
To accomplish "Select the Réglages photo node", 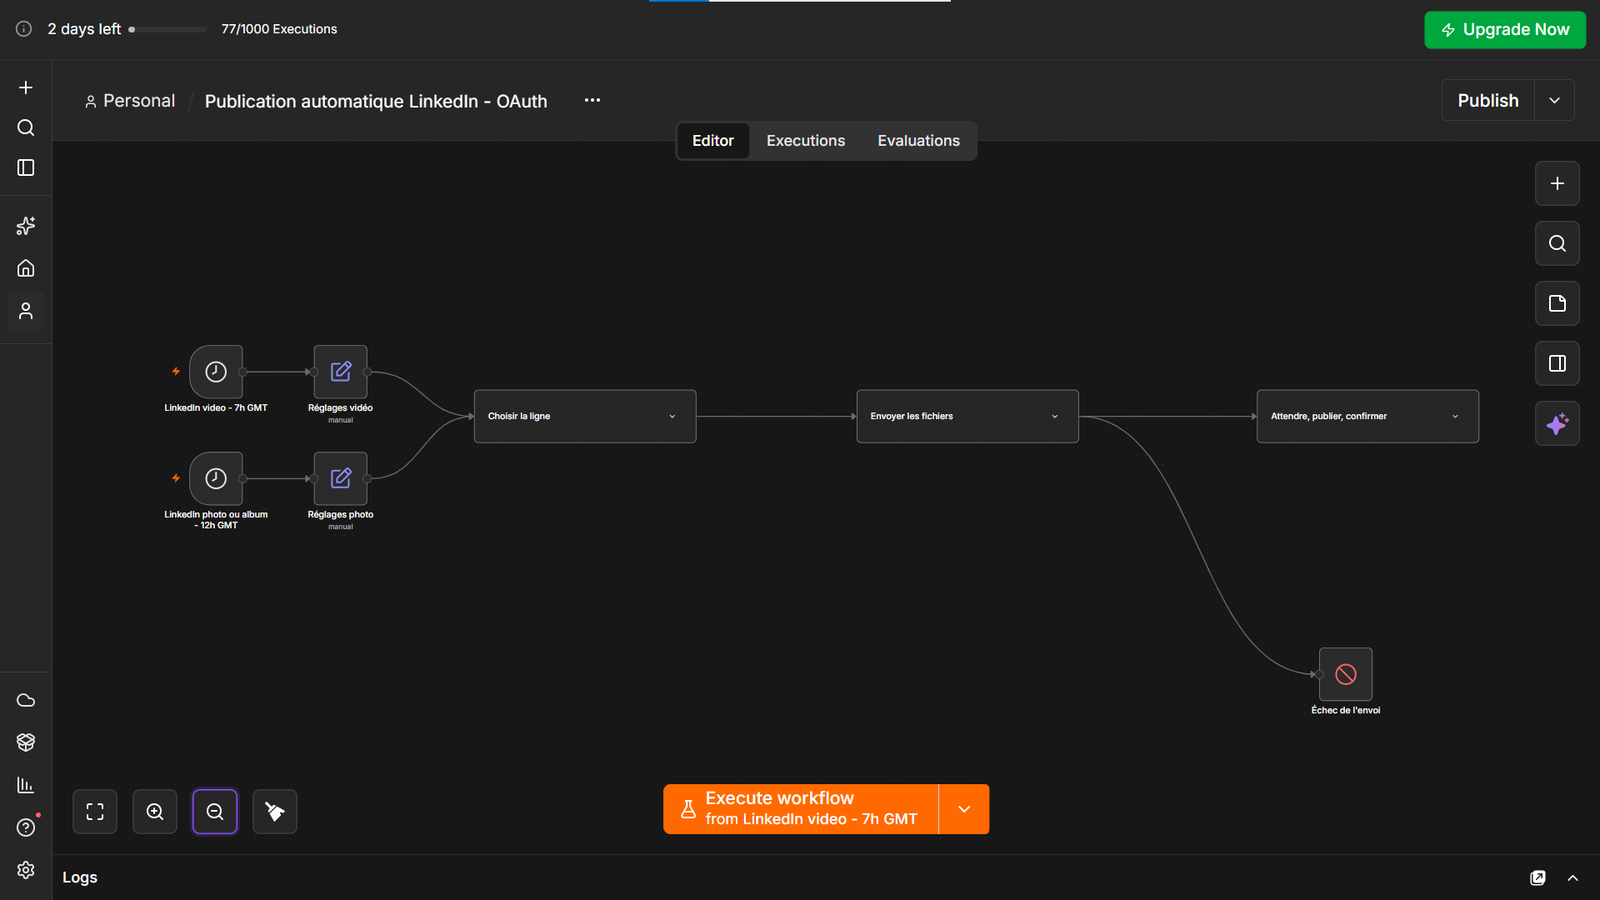I will coord(341,478).
